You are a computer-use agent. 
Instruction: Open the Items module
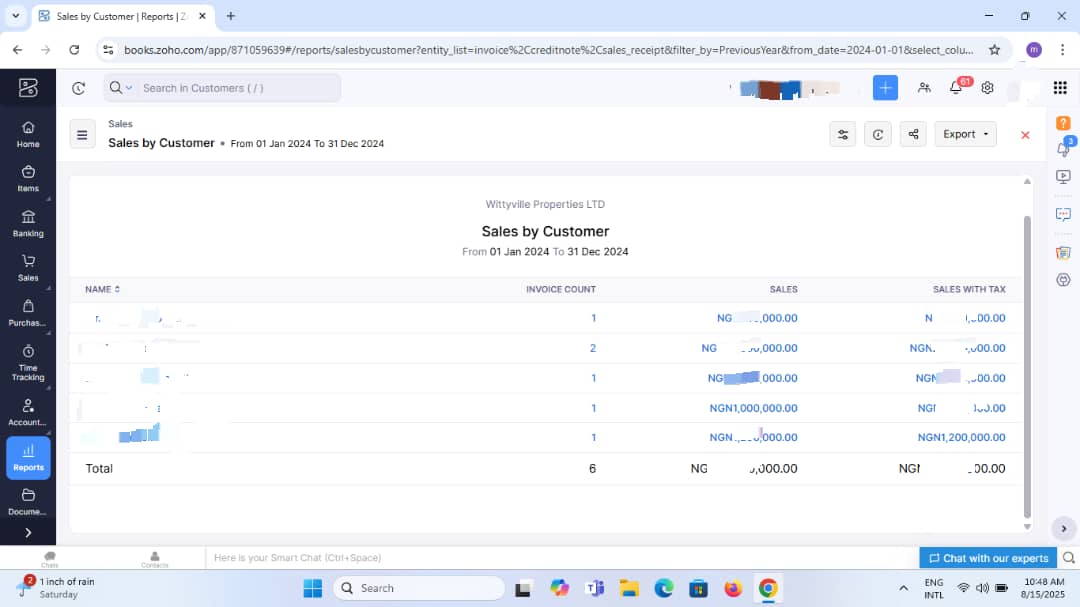pos(28,178)
